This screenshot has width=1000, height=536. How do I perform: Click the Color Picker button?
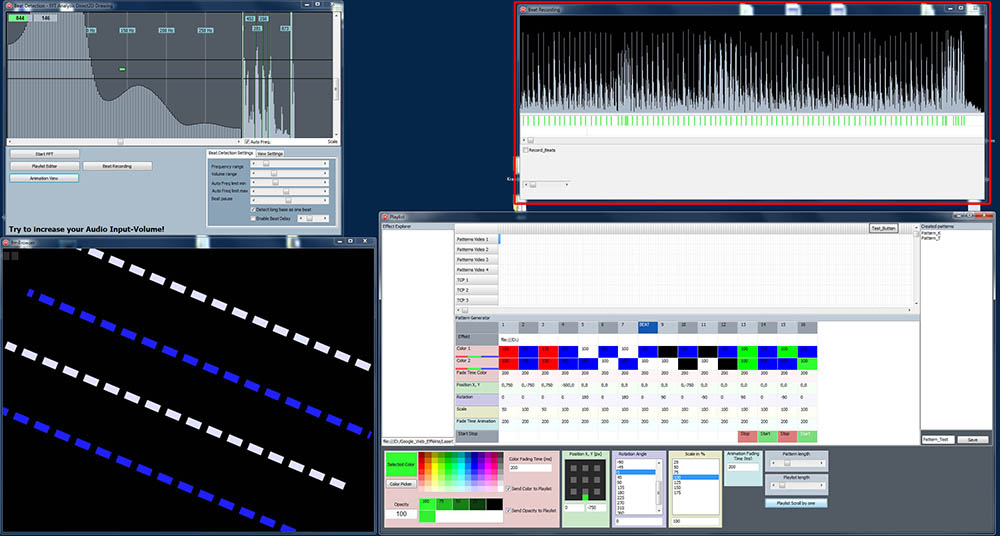point(400,483)
